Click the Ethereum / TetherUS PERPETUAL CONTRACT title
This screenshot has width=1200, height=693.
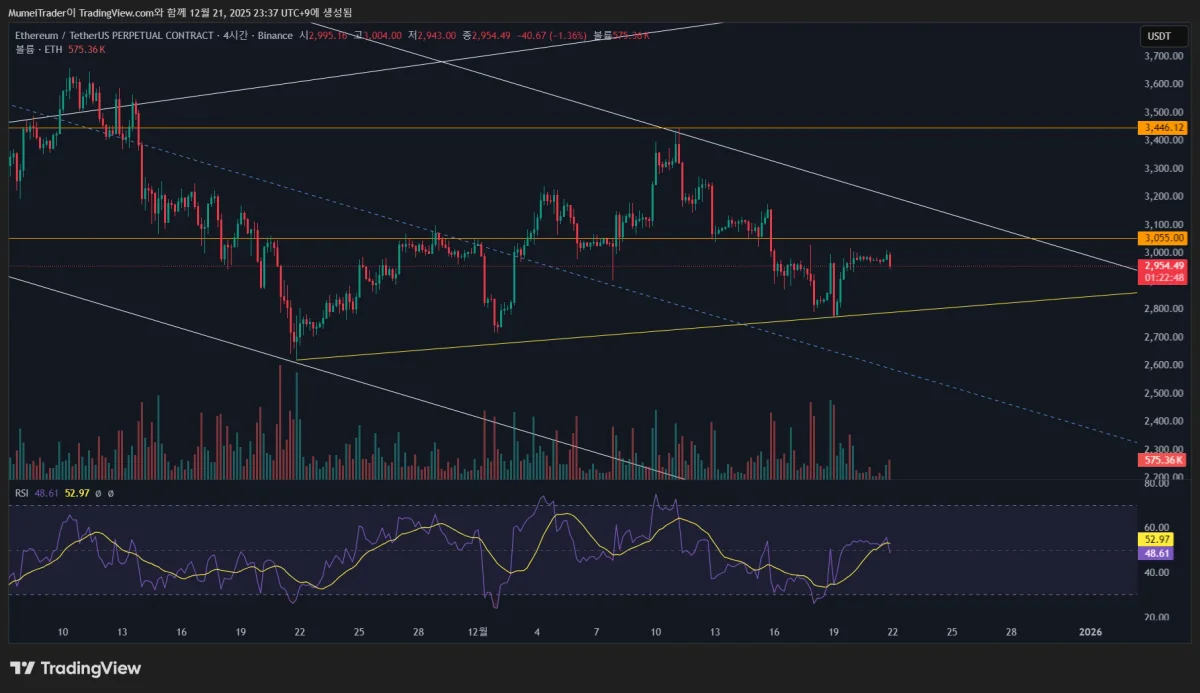(114, 35)
